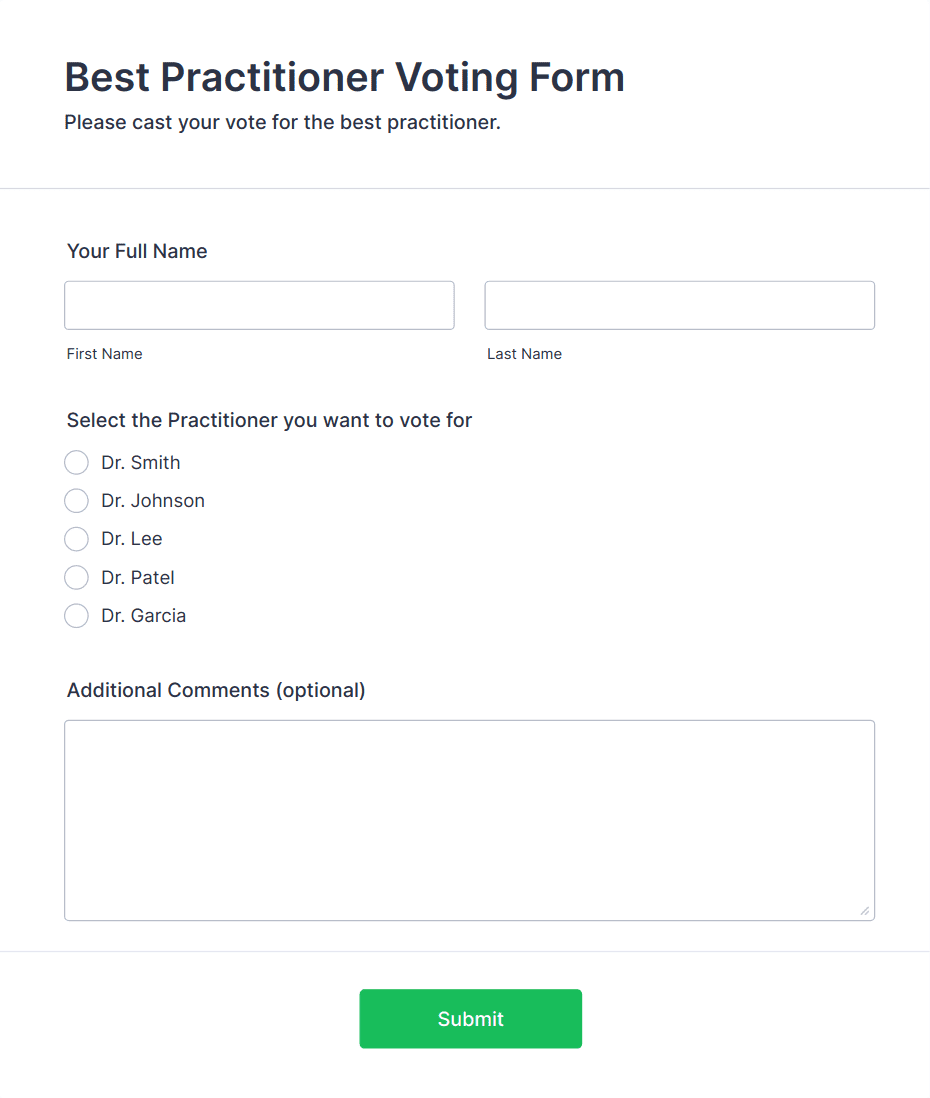Select the Dr. Smith radio button

[x=76, y=462]
